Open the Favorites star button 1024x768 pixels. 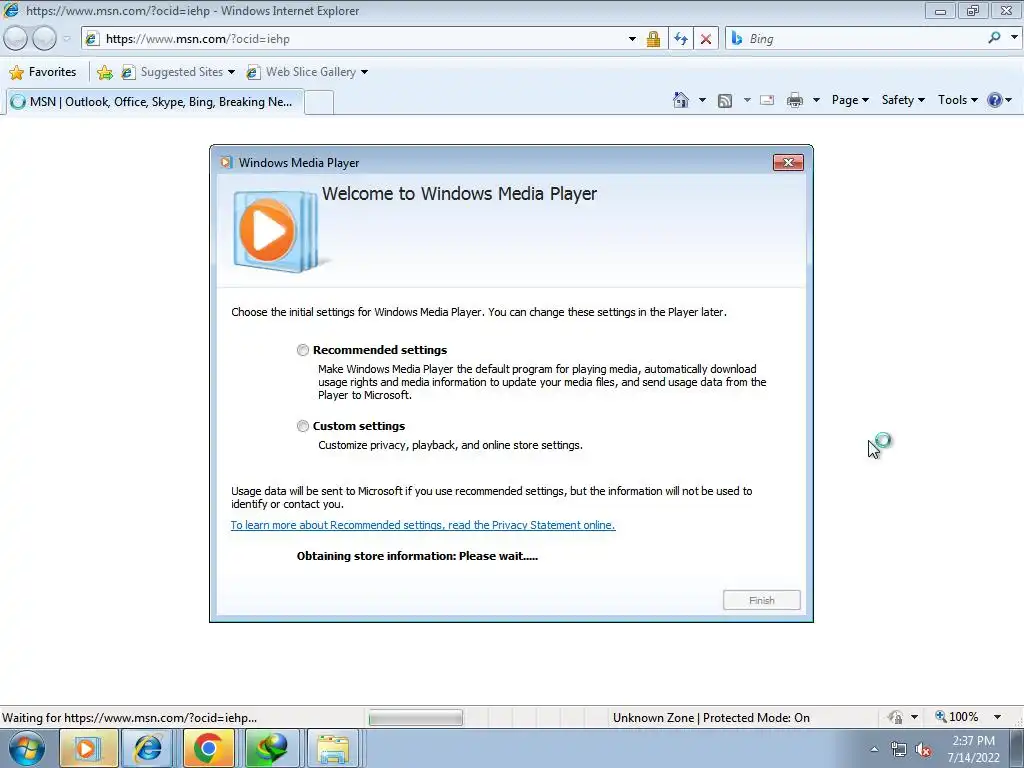pos(43,72)
